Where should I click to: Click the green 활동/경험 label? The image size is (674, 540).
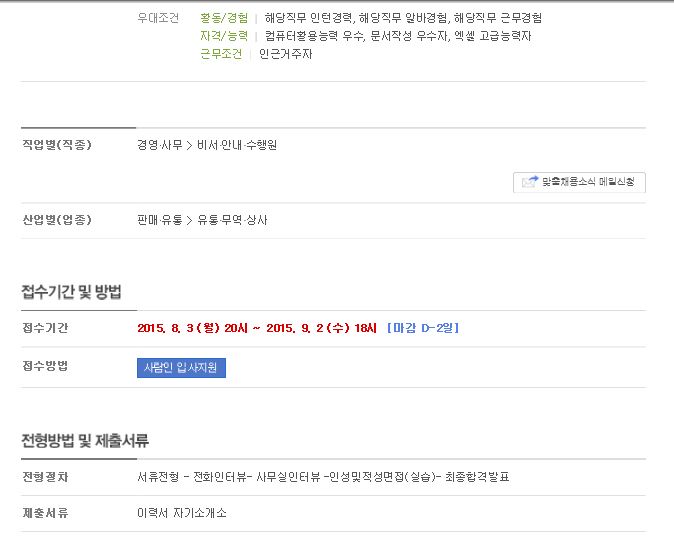click(x=224, y=18)
